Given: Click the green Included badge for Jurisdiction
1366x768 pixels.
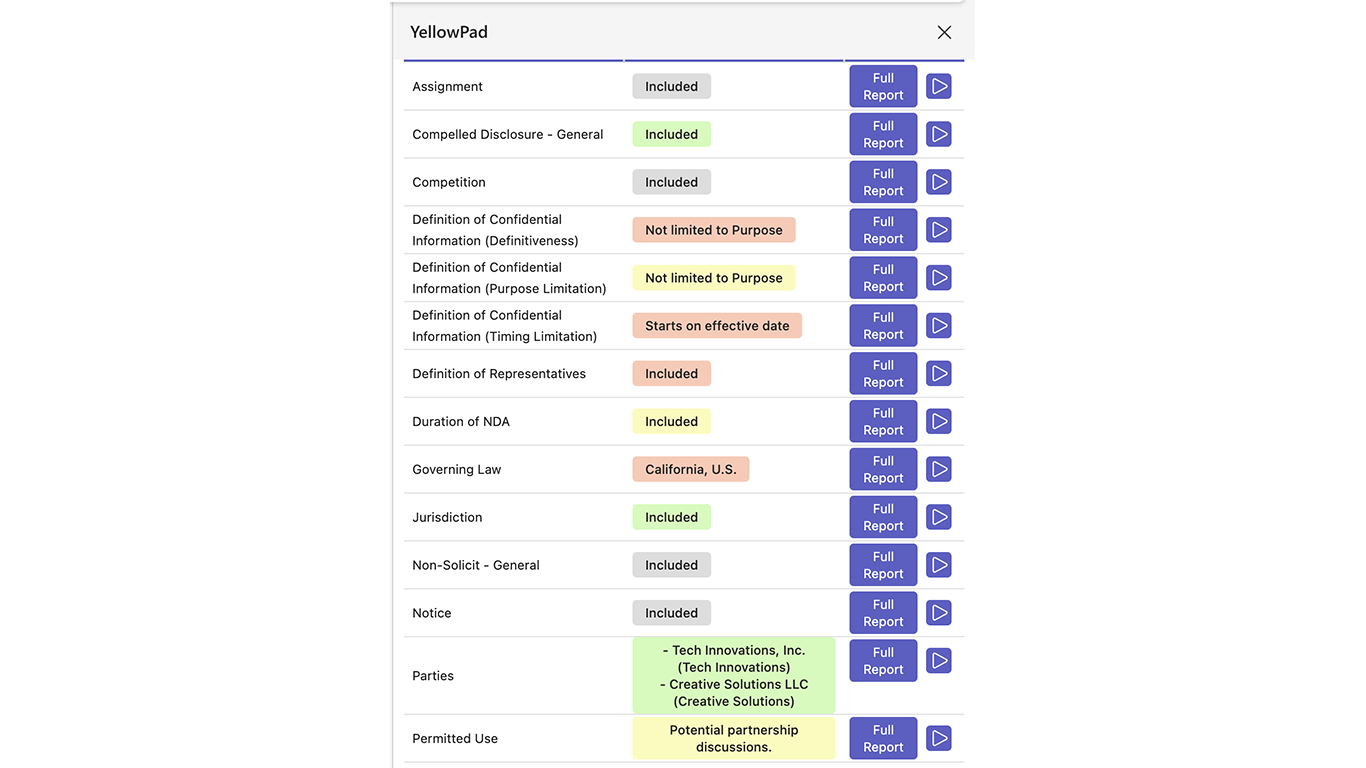Looking at the screenshot, I should (x=671, y=517).
